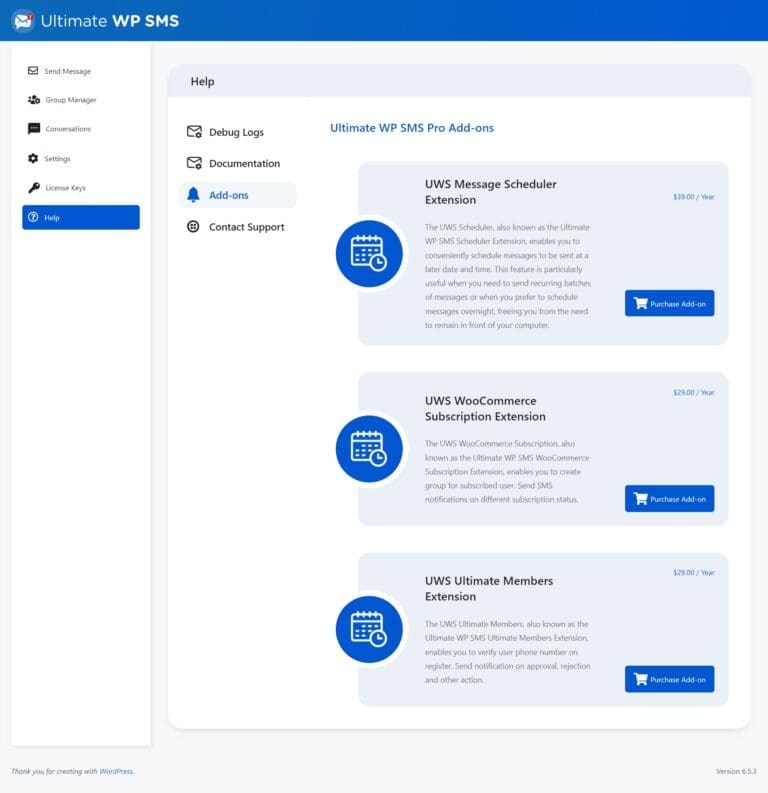Click the Message Scheduler calendar icon
The image size is (768, 793).
pos(369,253)
